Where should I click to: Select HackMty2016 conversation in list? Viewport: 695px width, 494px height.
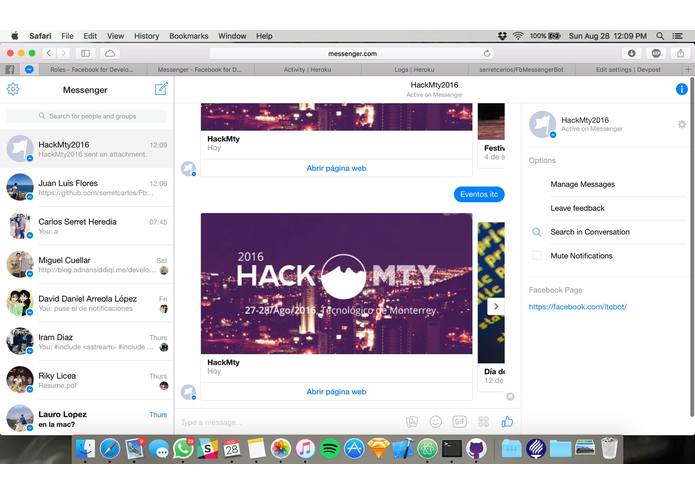[87, 149]
